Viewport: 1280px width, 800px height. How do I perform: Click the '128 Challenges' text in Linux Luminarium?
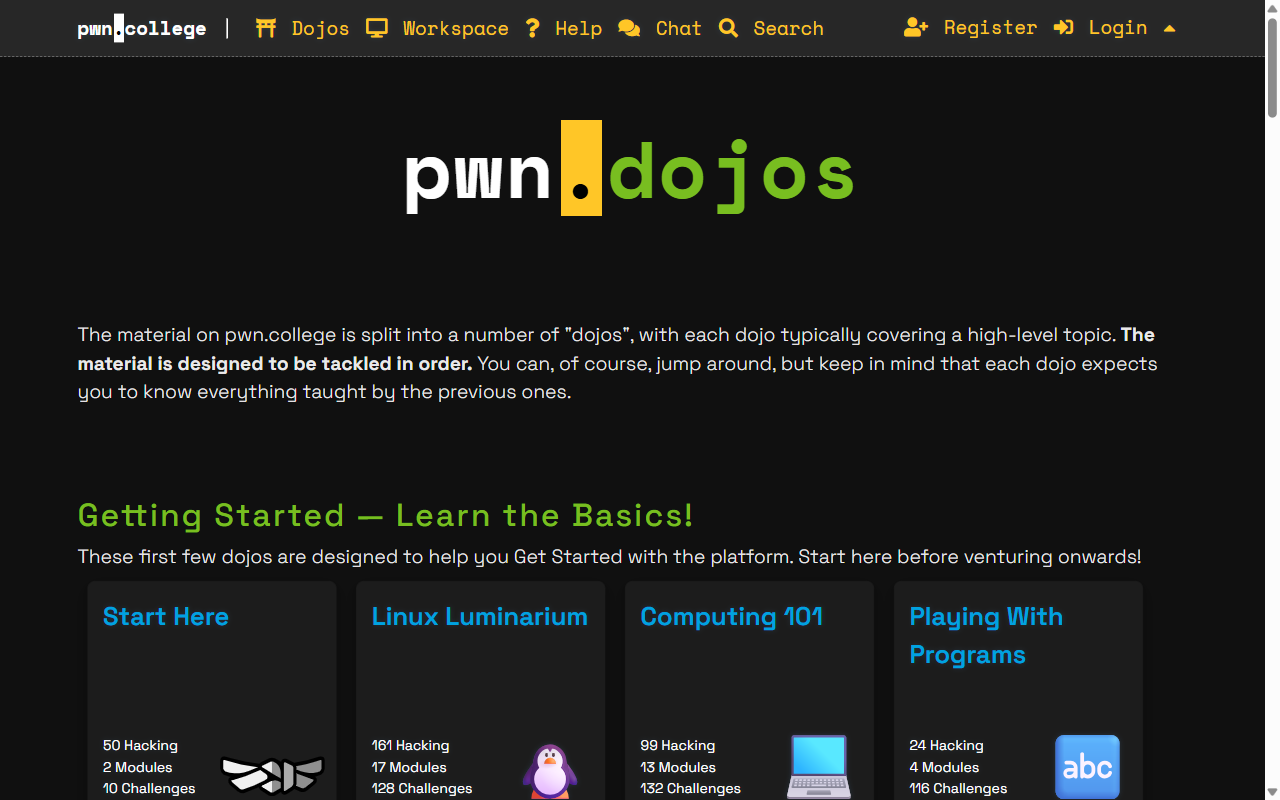pyautogui.click(x=422, y=789)
